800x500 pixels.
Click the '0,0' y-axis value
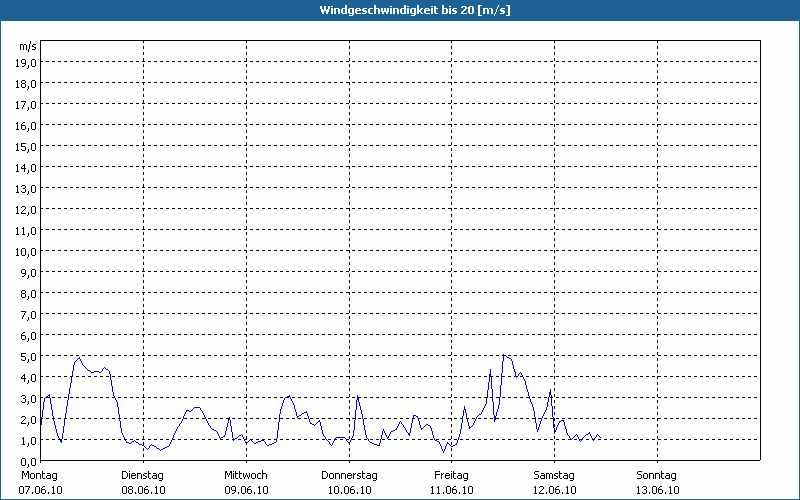[29, 462]
